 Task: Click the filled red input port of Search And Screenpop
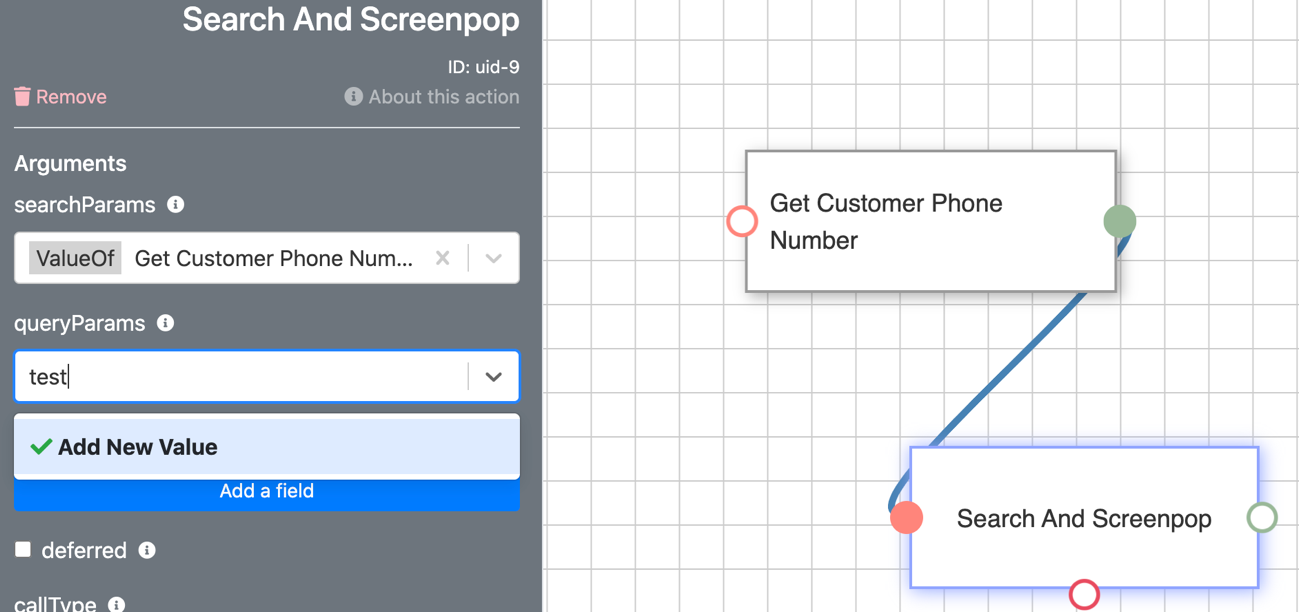click(906, 517)
